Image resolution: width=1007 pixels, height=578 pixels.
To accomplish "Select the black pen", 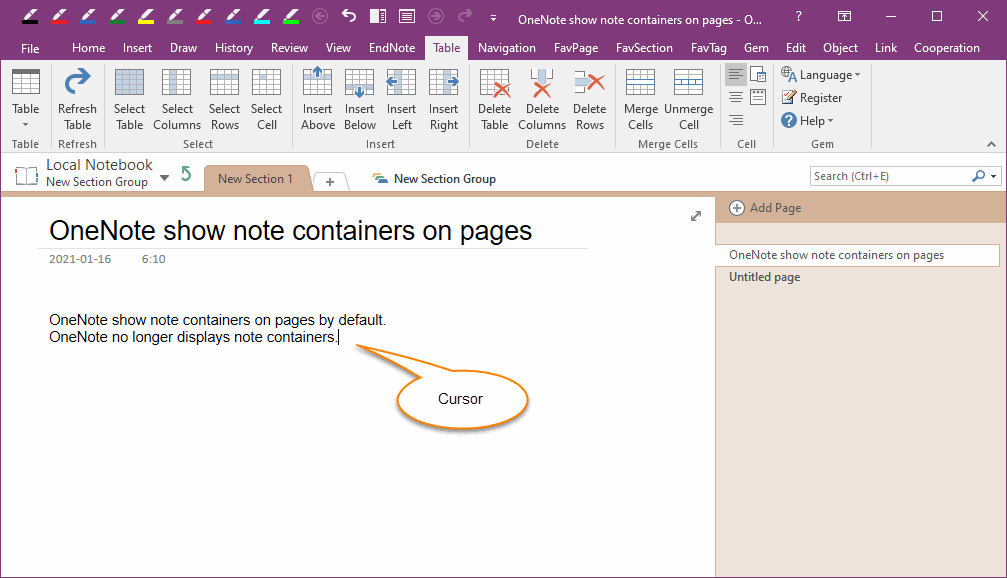I will click(x=30, y=15).
